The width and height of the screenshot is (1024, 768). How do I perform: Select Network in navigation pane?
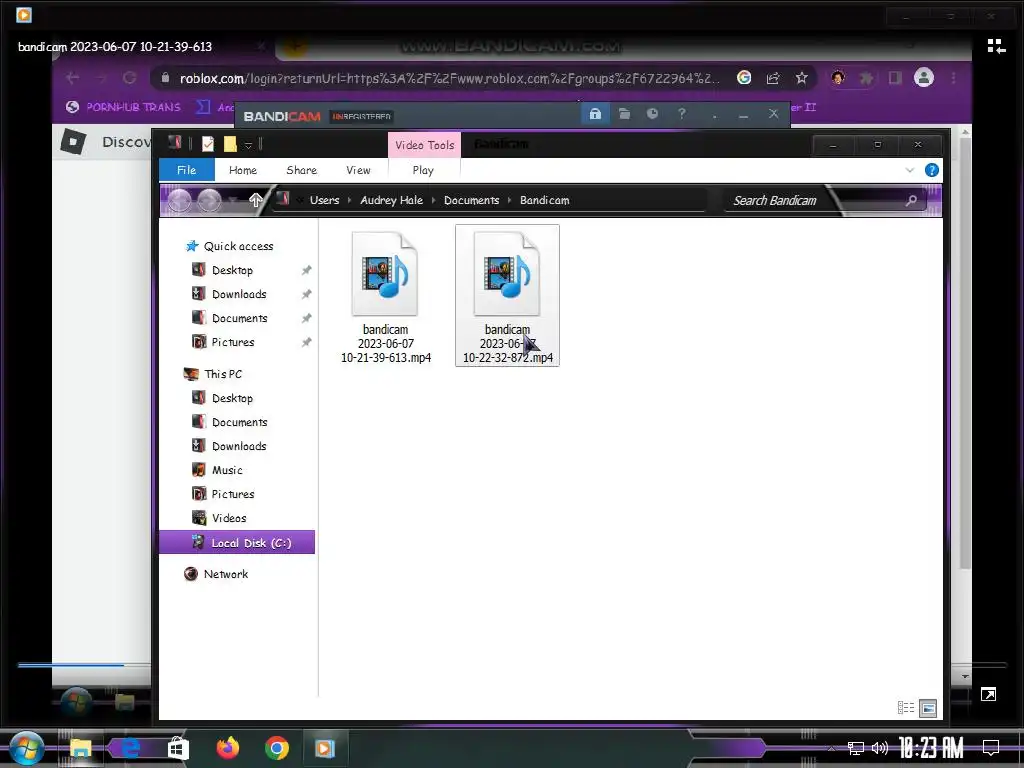click(x=225, y=574)
